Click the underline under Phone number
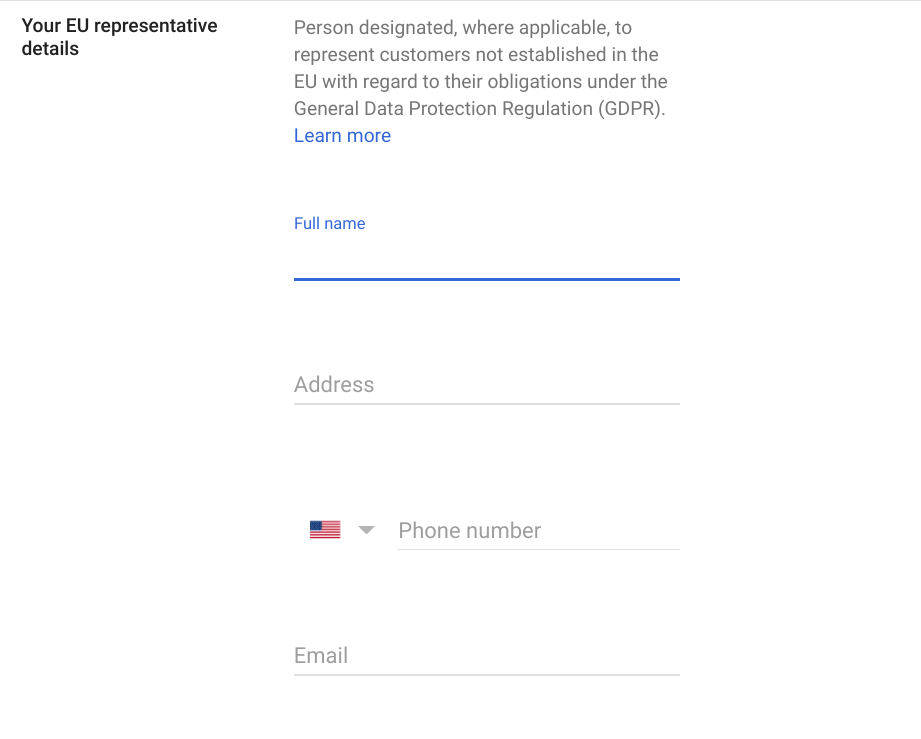 (x=538, y=549)
